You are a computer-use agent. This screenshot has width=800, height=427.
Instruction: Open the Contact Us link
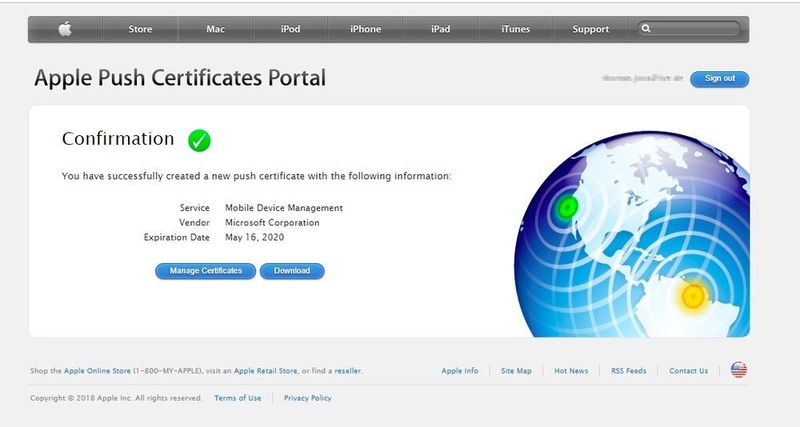click(x=688, y=371)
